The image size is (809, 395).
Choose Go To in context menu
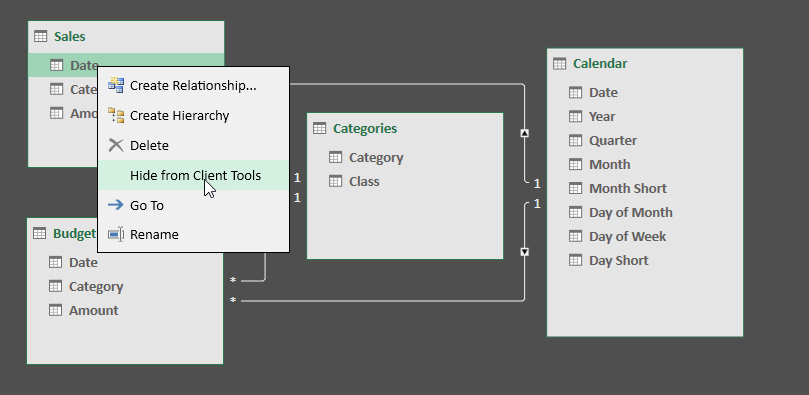(x=193, y=205)
